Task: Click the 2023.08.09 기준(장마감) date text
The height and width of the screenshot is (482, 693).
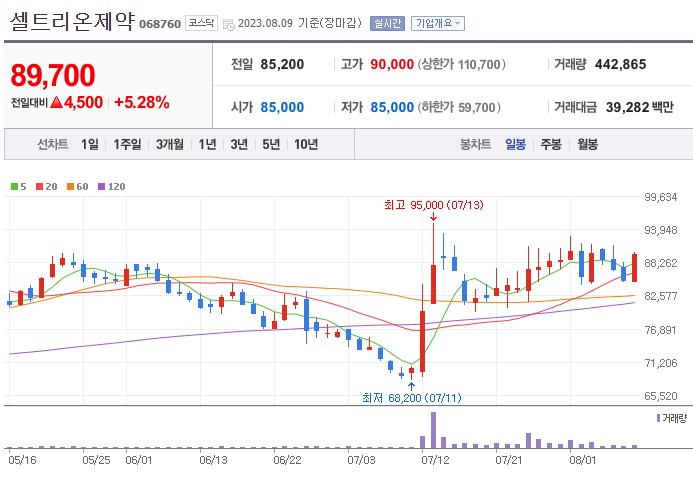Action: 300,23
